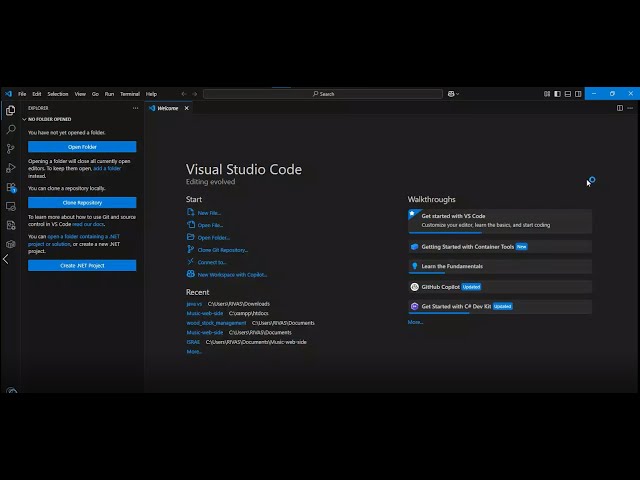Open the Go menu
The width and height of the screenshot is (640, 480).
point(95,94)
